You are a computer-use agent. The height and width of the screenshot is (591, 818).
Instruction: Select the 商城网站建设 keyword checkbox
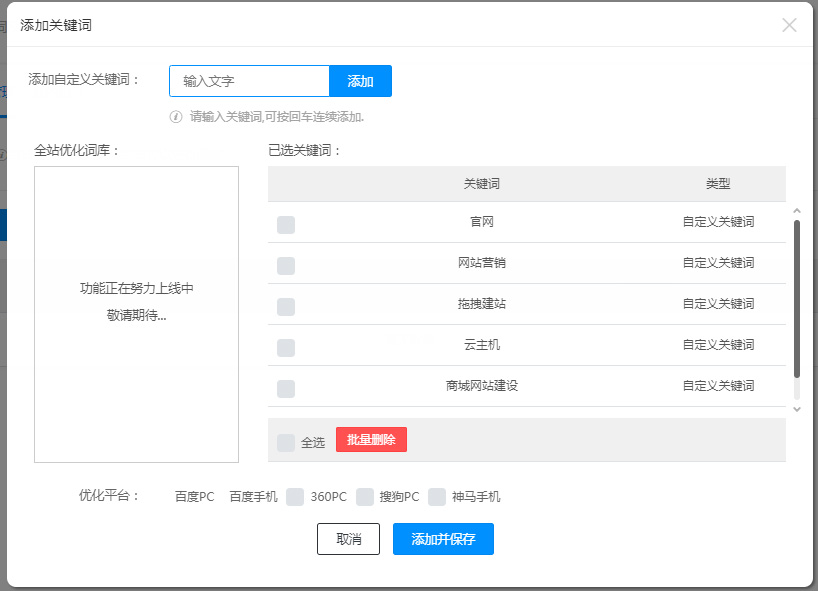pos(286,388)
